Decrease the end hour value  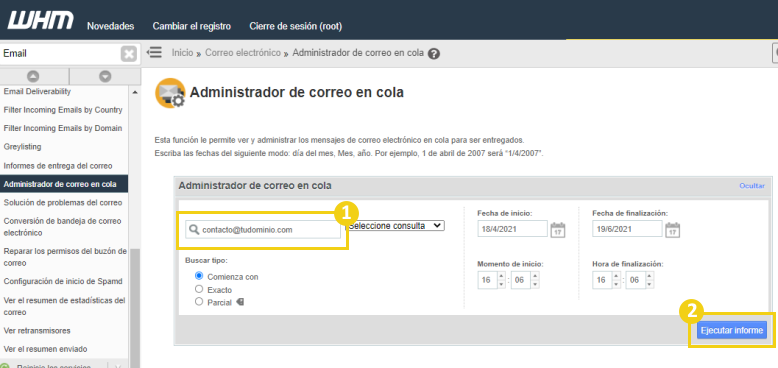point(616,284)
